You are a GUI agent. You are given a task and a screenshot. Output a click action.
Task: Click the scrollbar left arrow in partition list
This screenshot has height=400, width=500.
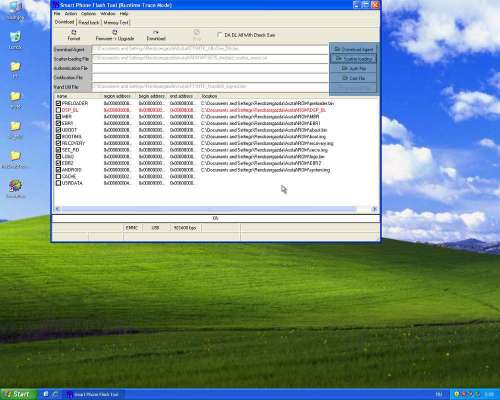coord(58,209)
